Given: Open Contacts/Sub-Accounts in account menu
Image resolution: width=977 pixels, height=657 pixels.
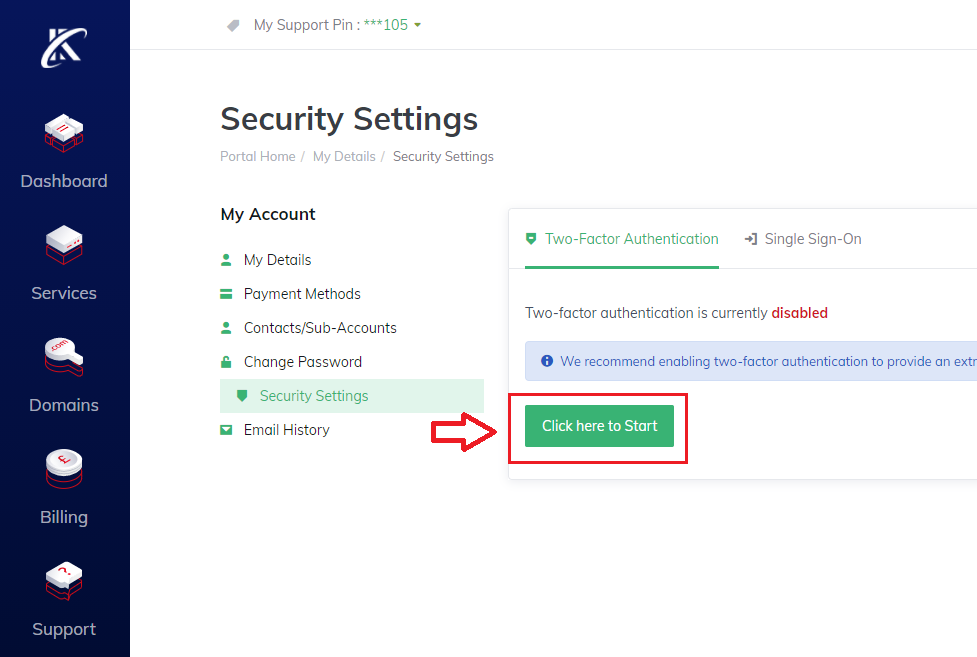Looking at the screenshot, I should click(320, 328).
